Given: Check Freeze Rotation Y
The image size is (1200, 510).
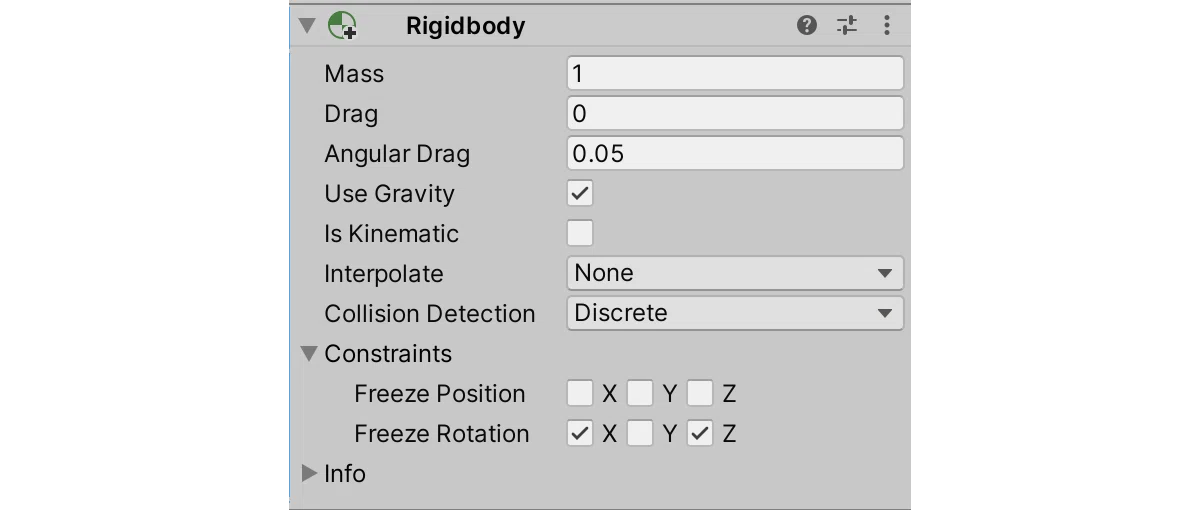Looking at the screenshot, I should [x=640, y=433].
